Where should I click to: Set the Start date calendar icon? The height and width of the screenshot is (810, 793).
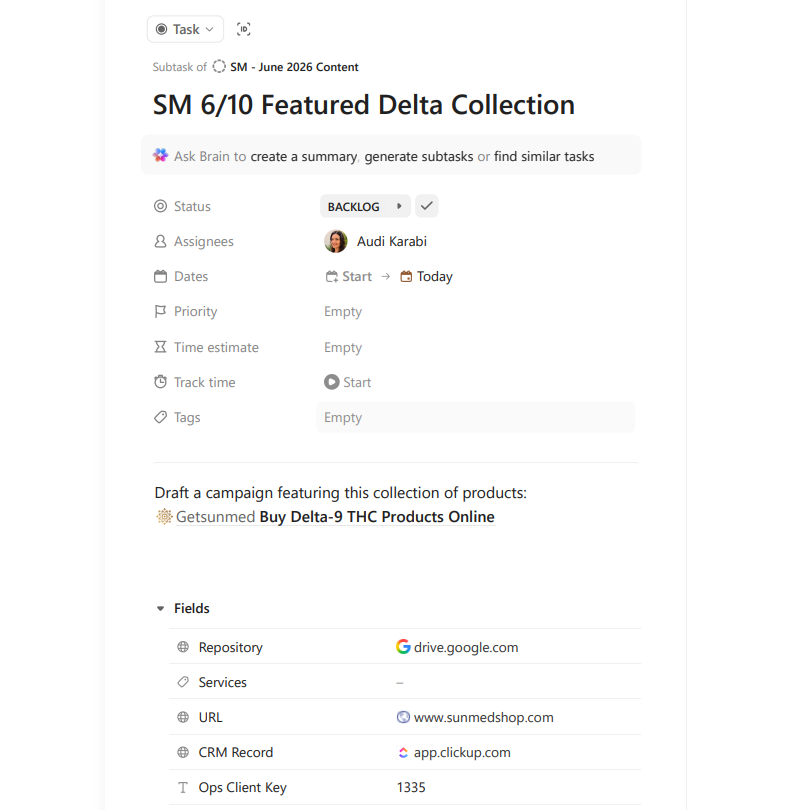[332, 276]
